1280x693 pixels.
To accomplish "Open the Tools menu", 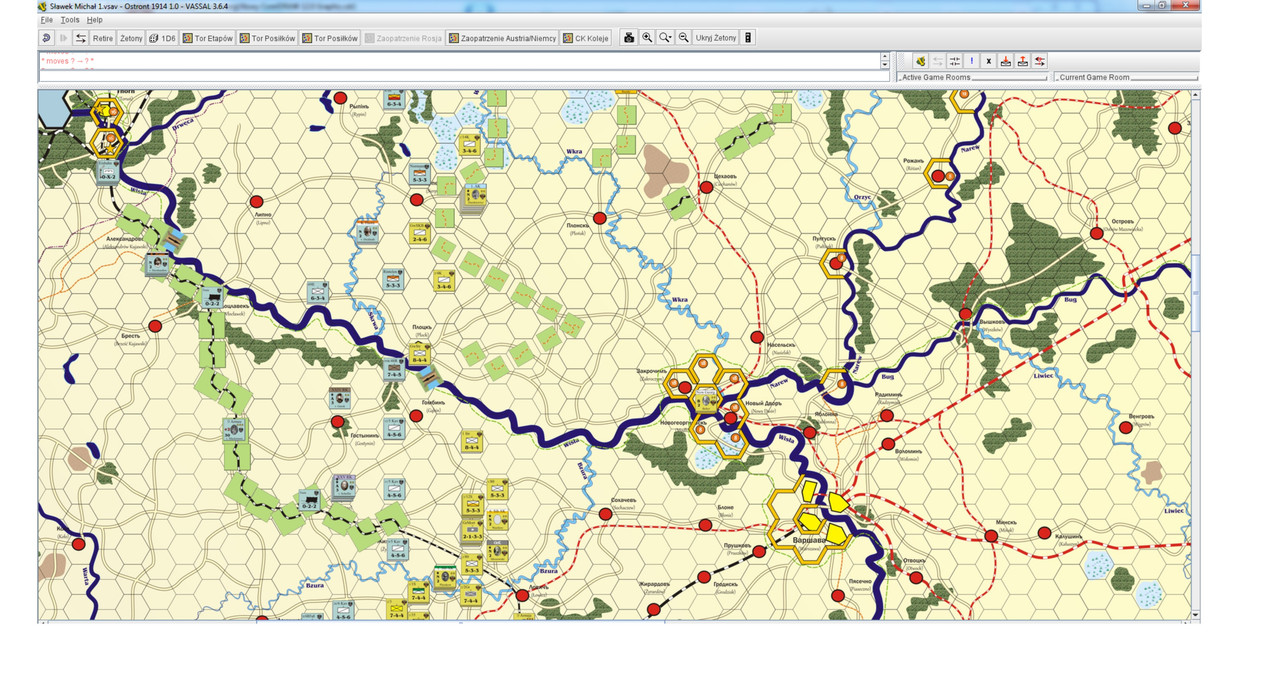I will 70,20.
